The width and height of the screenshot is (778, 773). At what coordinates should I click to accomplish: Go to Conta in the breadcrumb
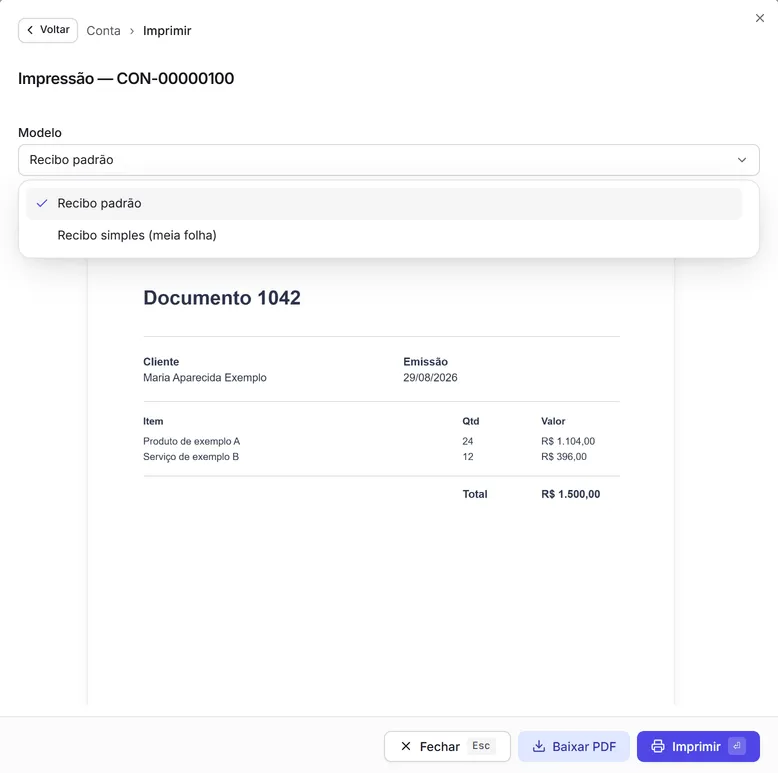103,31
